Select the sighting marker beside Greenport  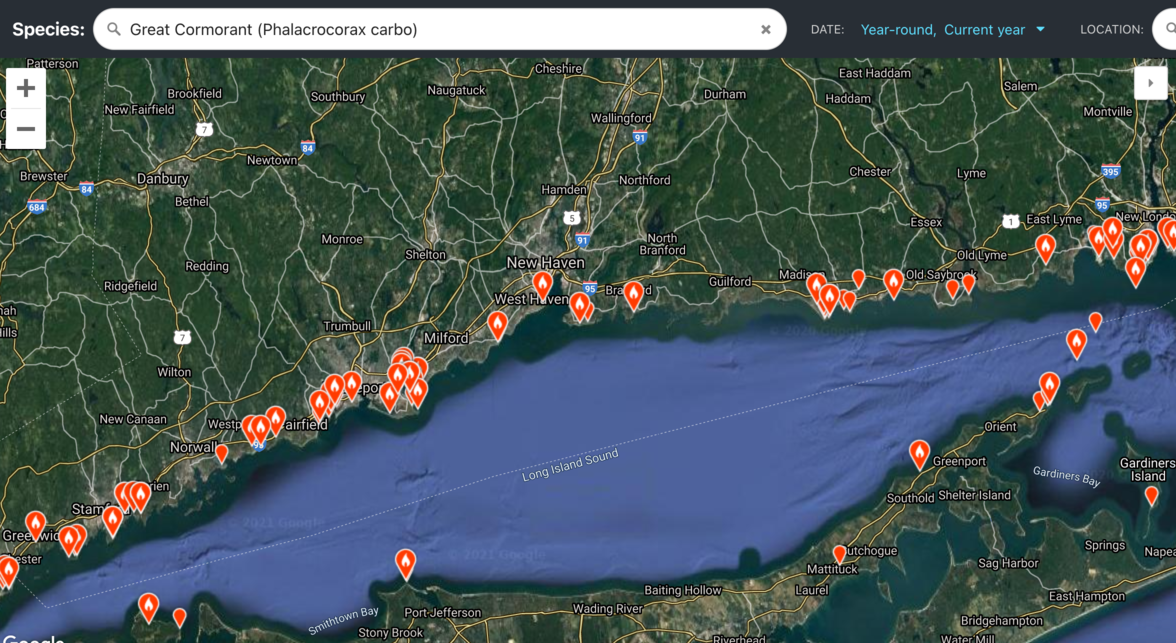[919, 454]
